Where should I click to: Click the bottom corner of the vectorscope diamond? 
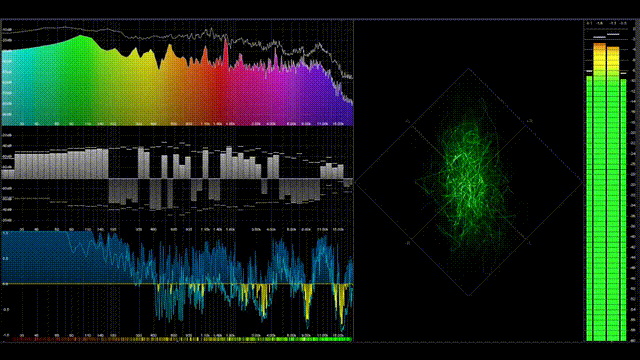(x=469, y=294)
